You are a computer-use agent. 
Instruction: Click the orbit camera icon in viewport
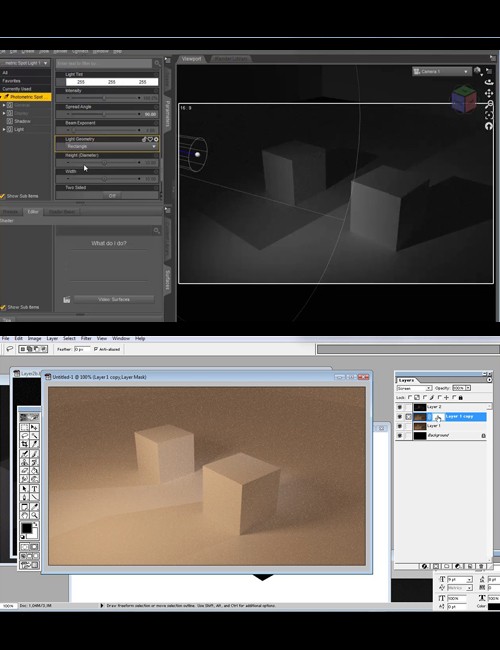pyautogui.click(x=489, y=82)
